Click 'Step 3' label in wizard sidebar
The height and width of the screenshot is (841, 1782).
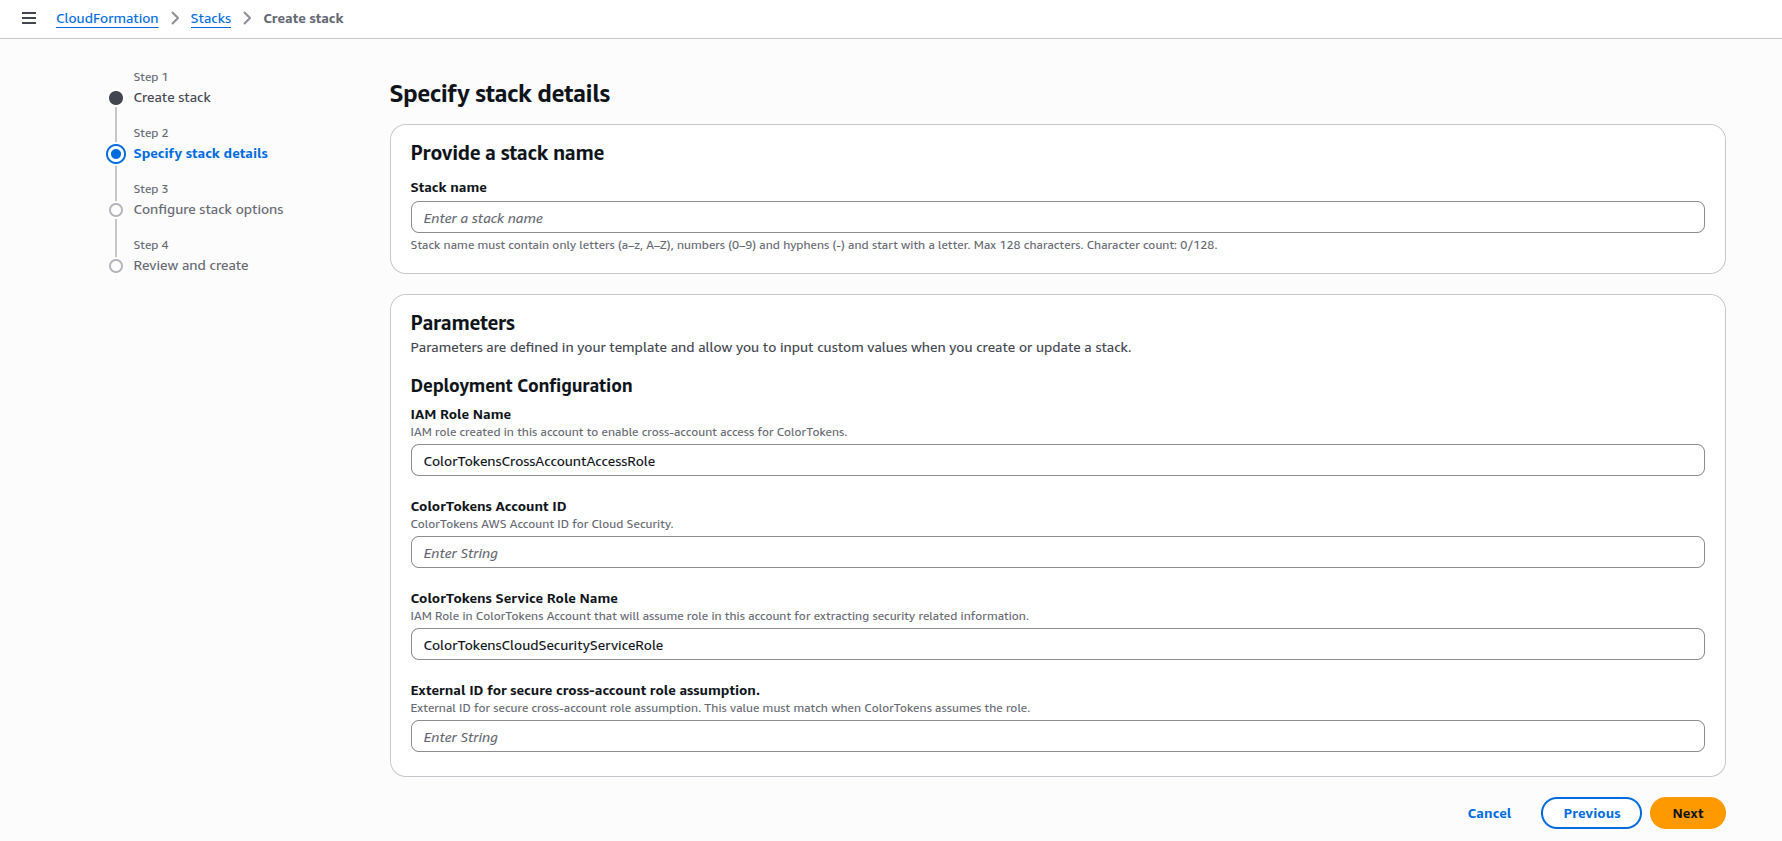[x=151, y=189]
